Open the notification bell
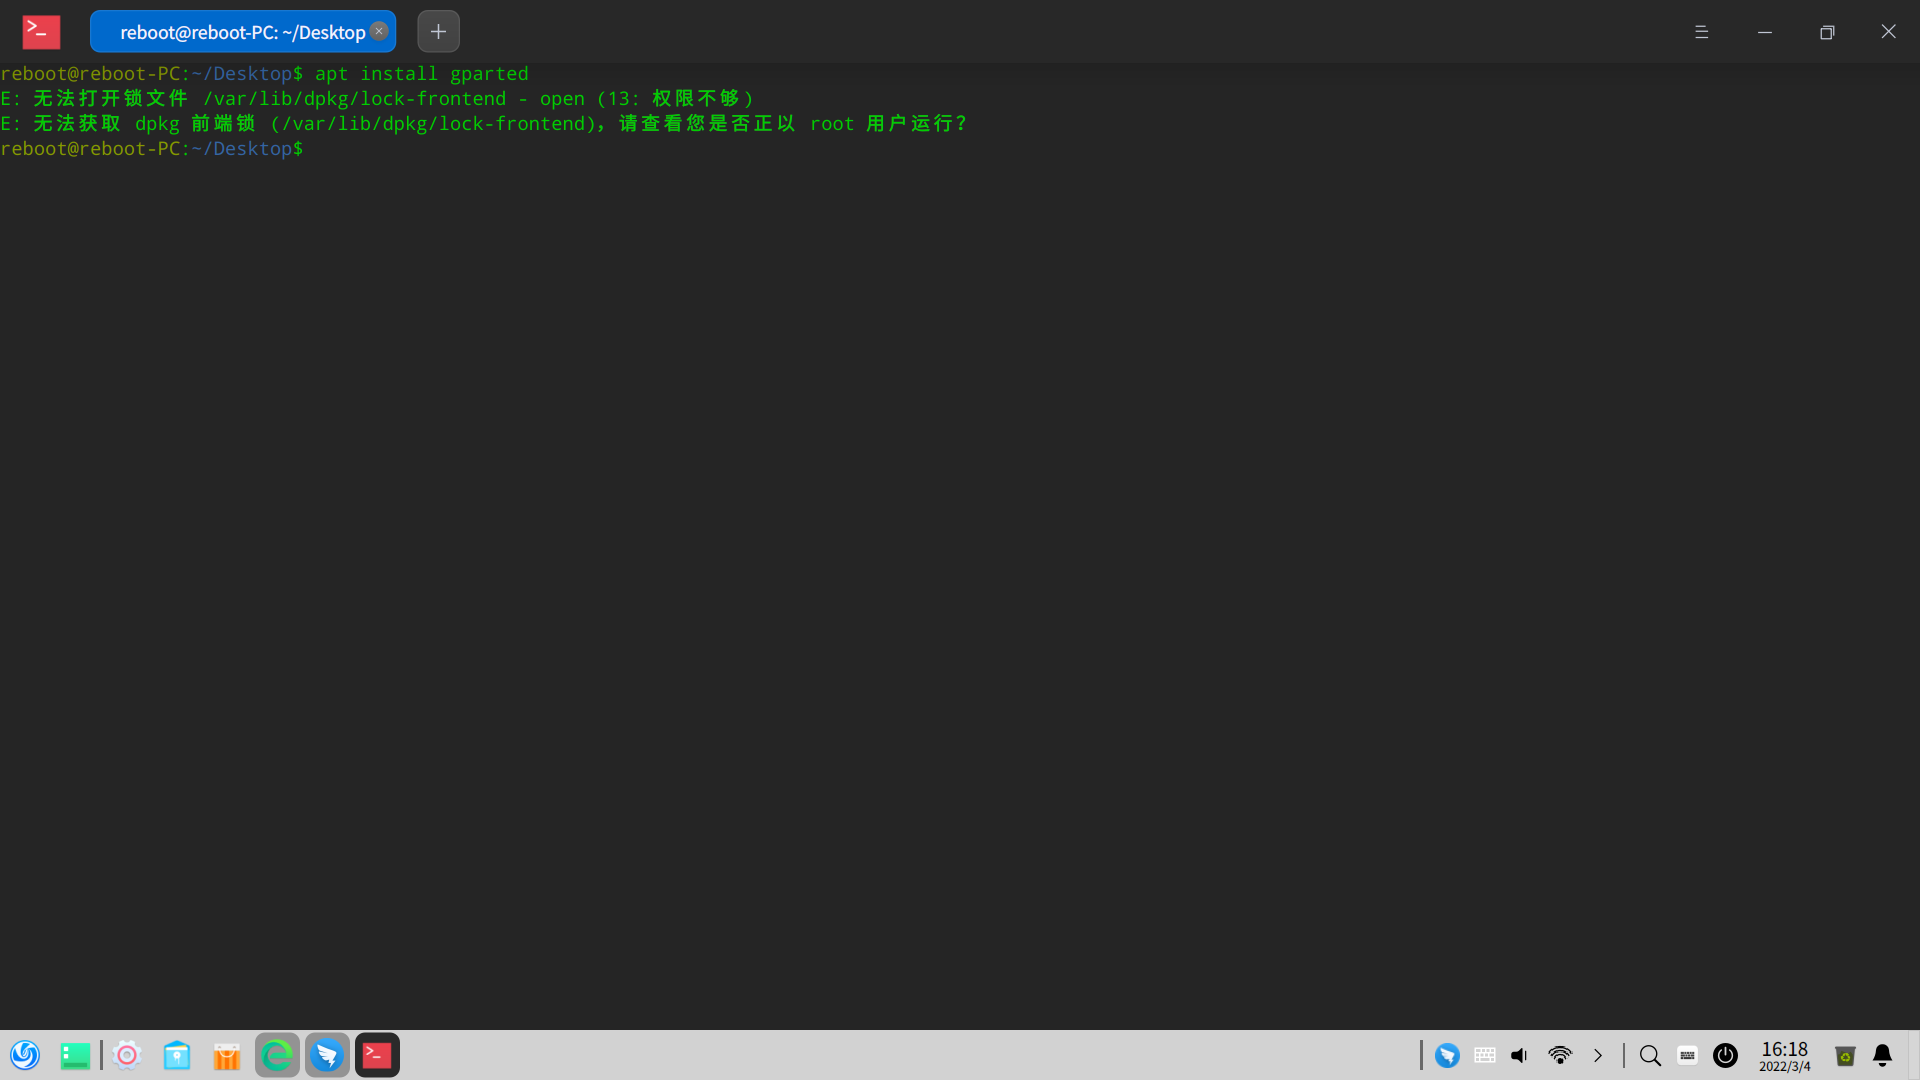This screenshot has height=1080, width=1920. (x=1882, y=1055)
